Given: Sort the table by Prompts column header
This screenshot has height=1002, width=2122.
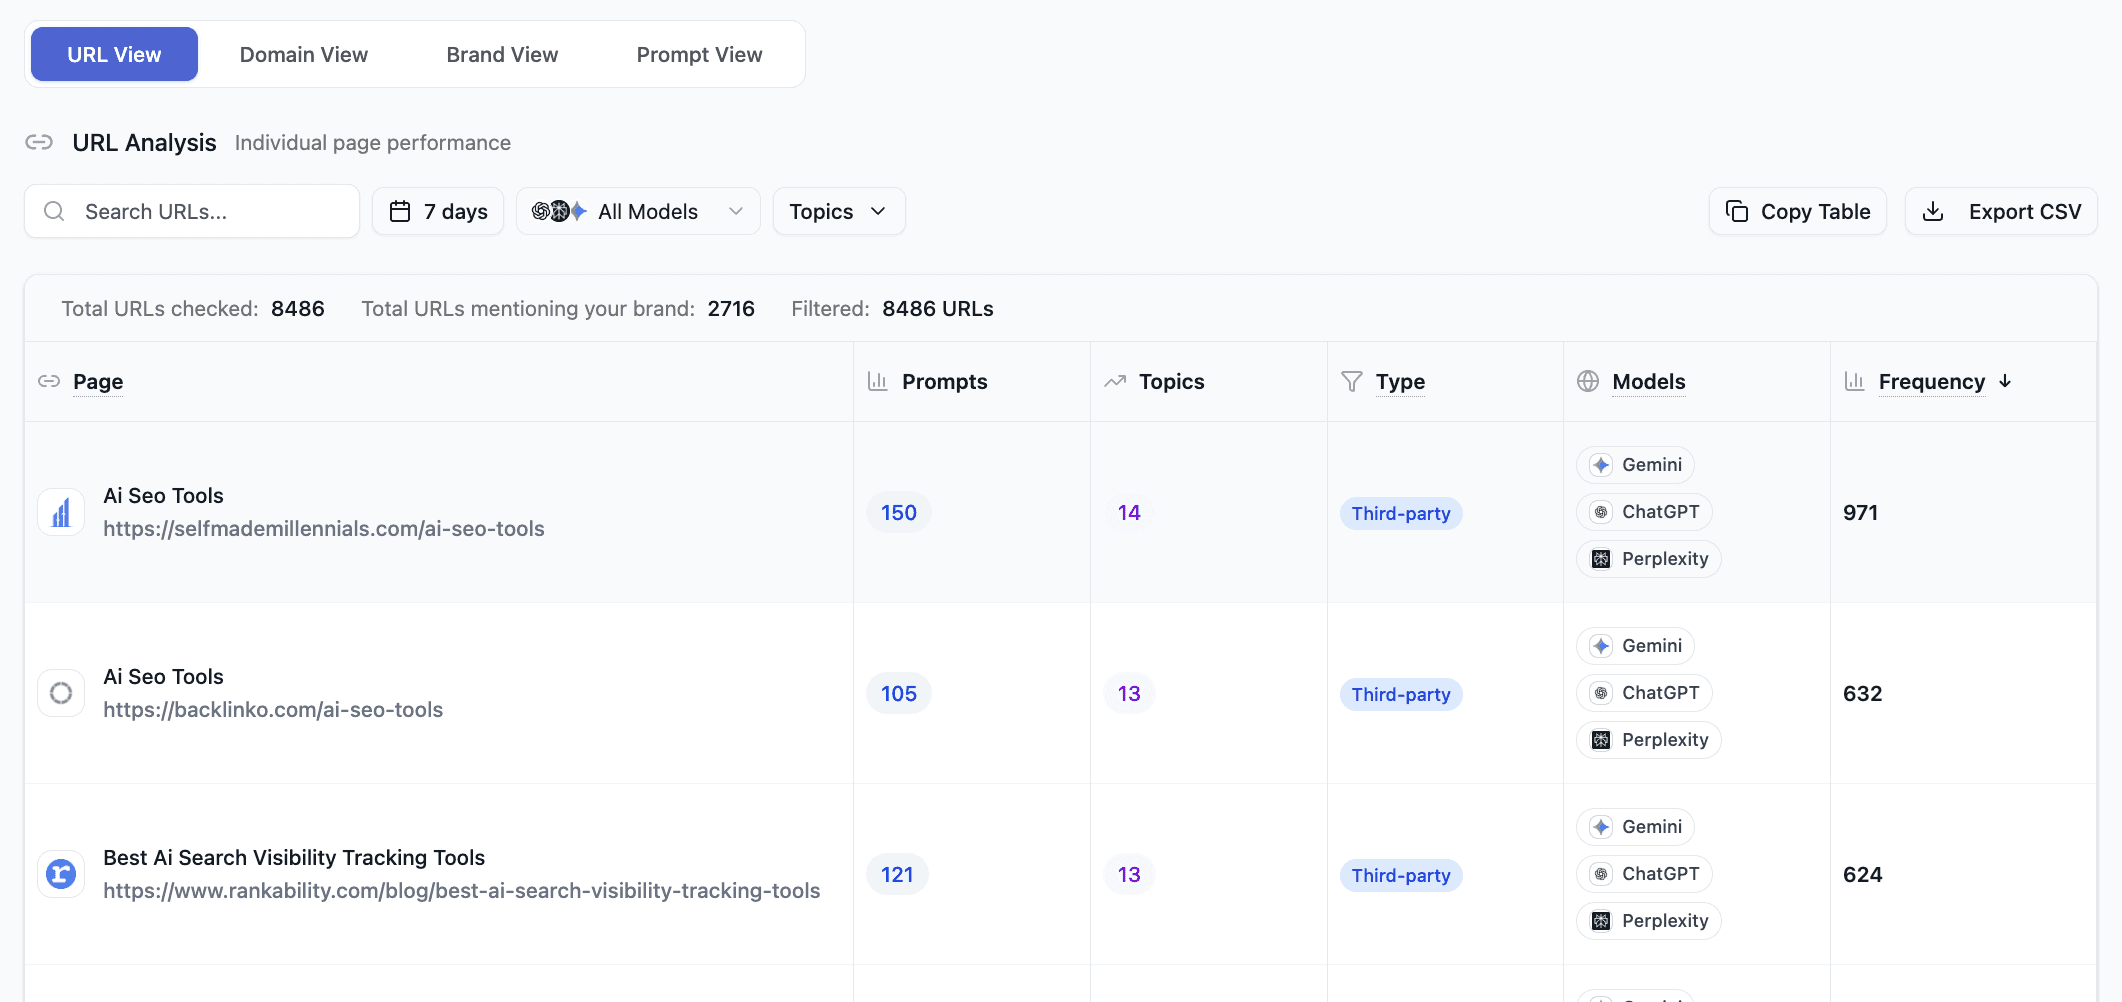Looking at the screenshot, I should tap(944, 381).
